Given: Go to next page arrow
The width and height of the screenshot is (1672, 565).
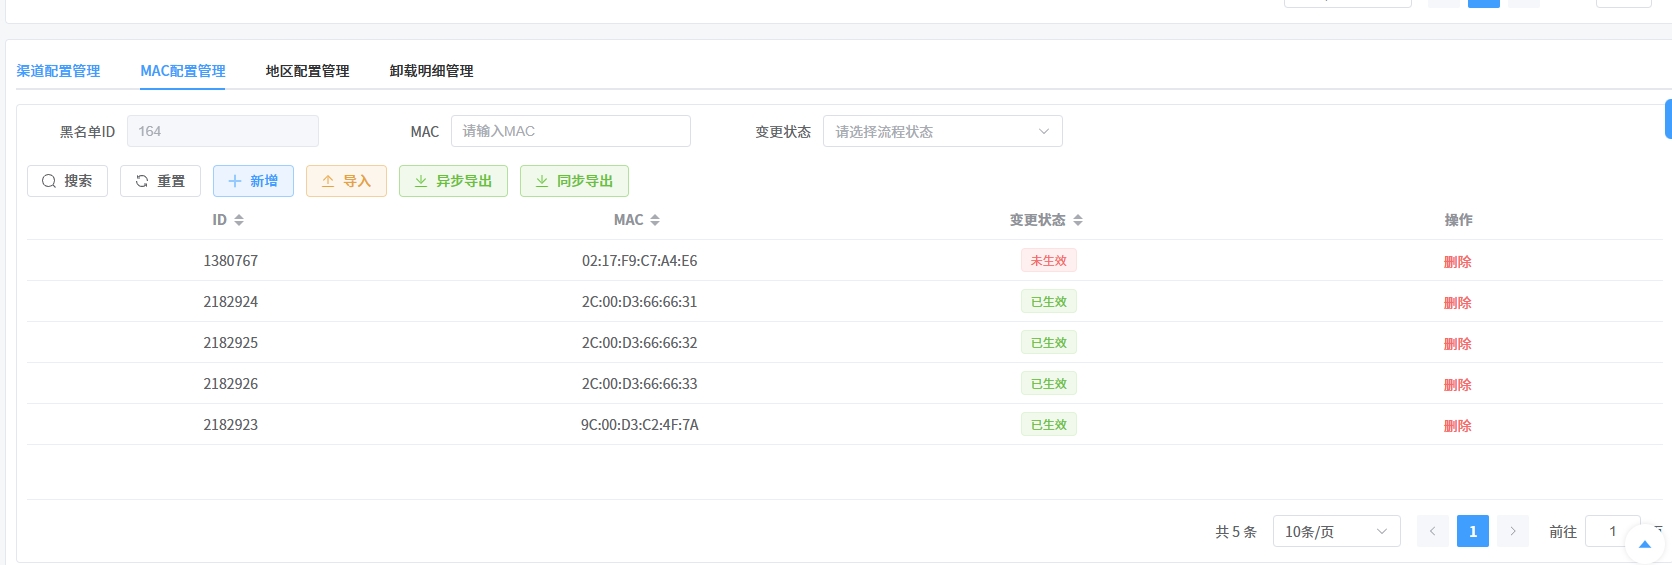Looking at the screenshot, I should 1512,531.
